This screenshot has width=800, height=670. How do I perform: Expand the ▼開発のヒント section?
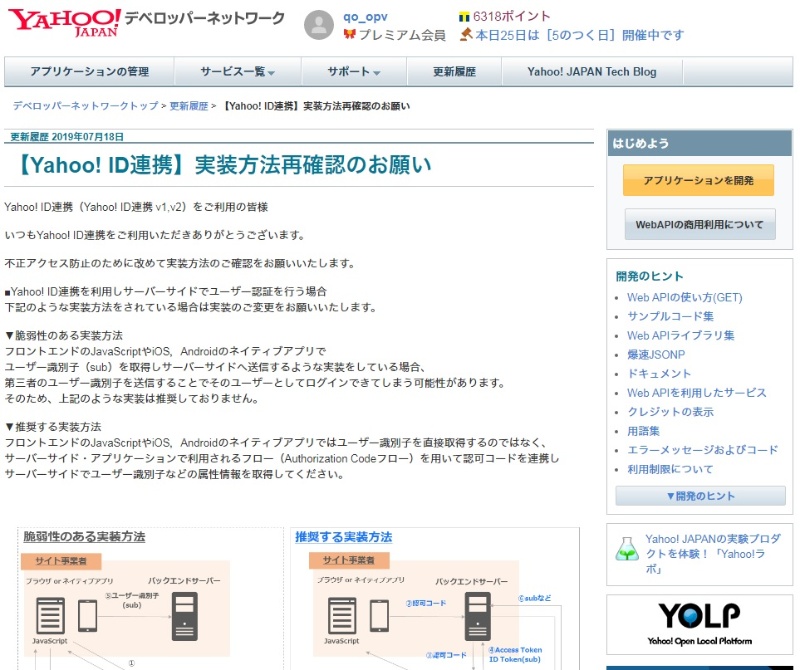point(699,496)
